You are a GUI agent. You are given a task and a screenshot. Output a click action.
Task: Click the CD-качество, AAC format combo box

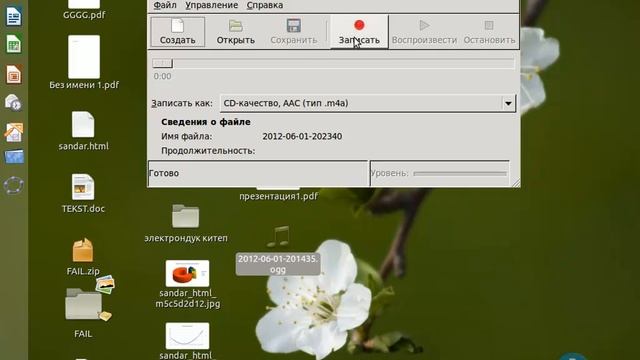pyautogui.click(x=368, y=103)
